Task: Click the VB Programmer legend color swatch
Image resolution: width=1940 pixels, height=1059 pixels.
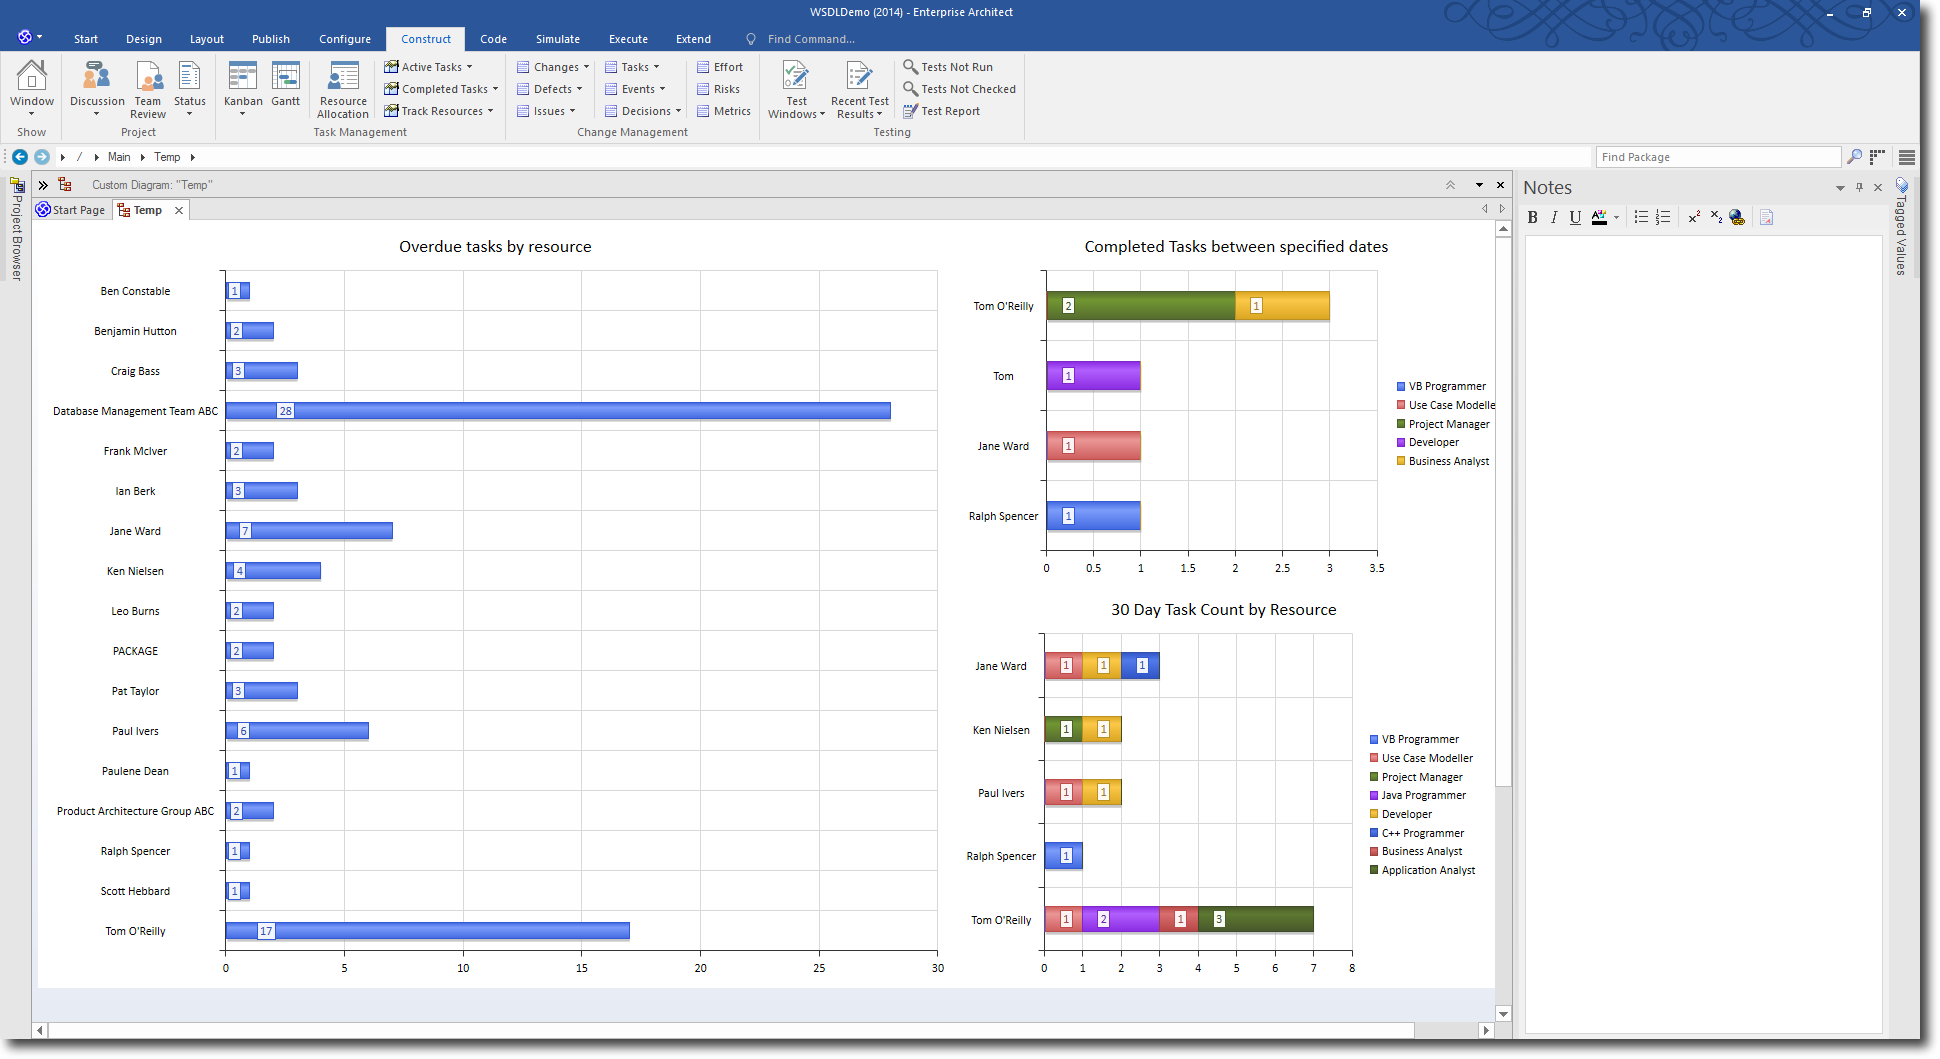Action: click(x=1401, y=386)
